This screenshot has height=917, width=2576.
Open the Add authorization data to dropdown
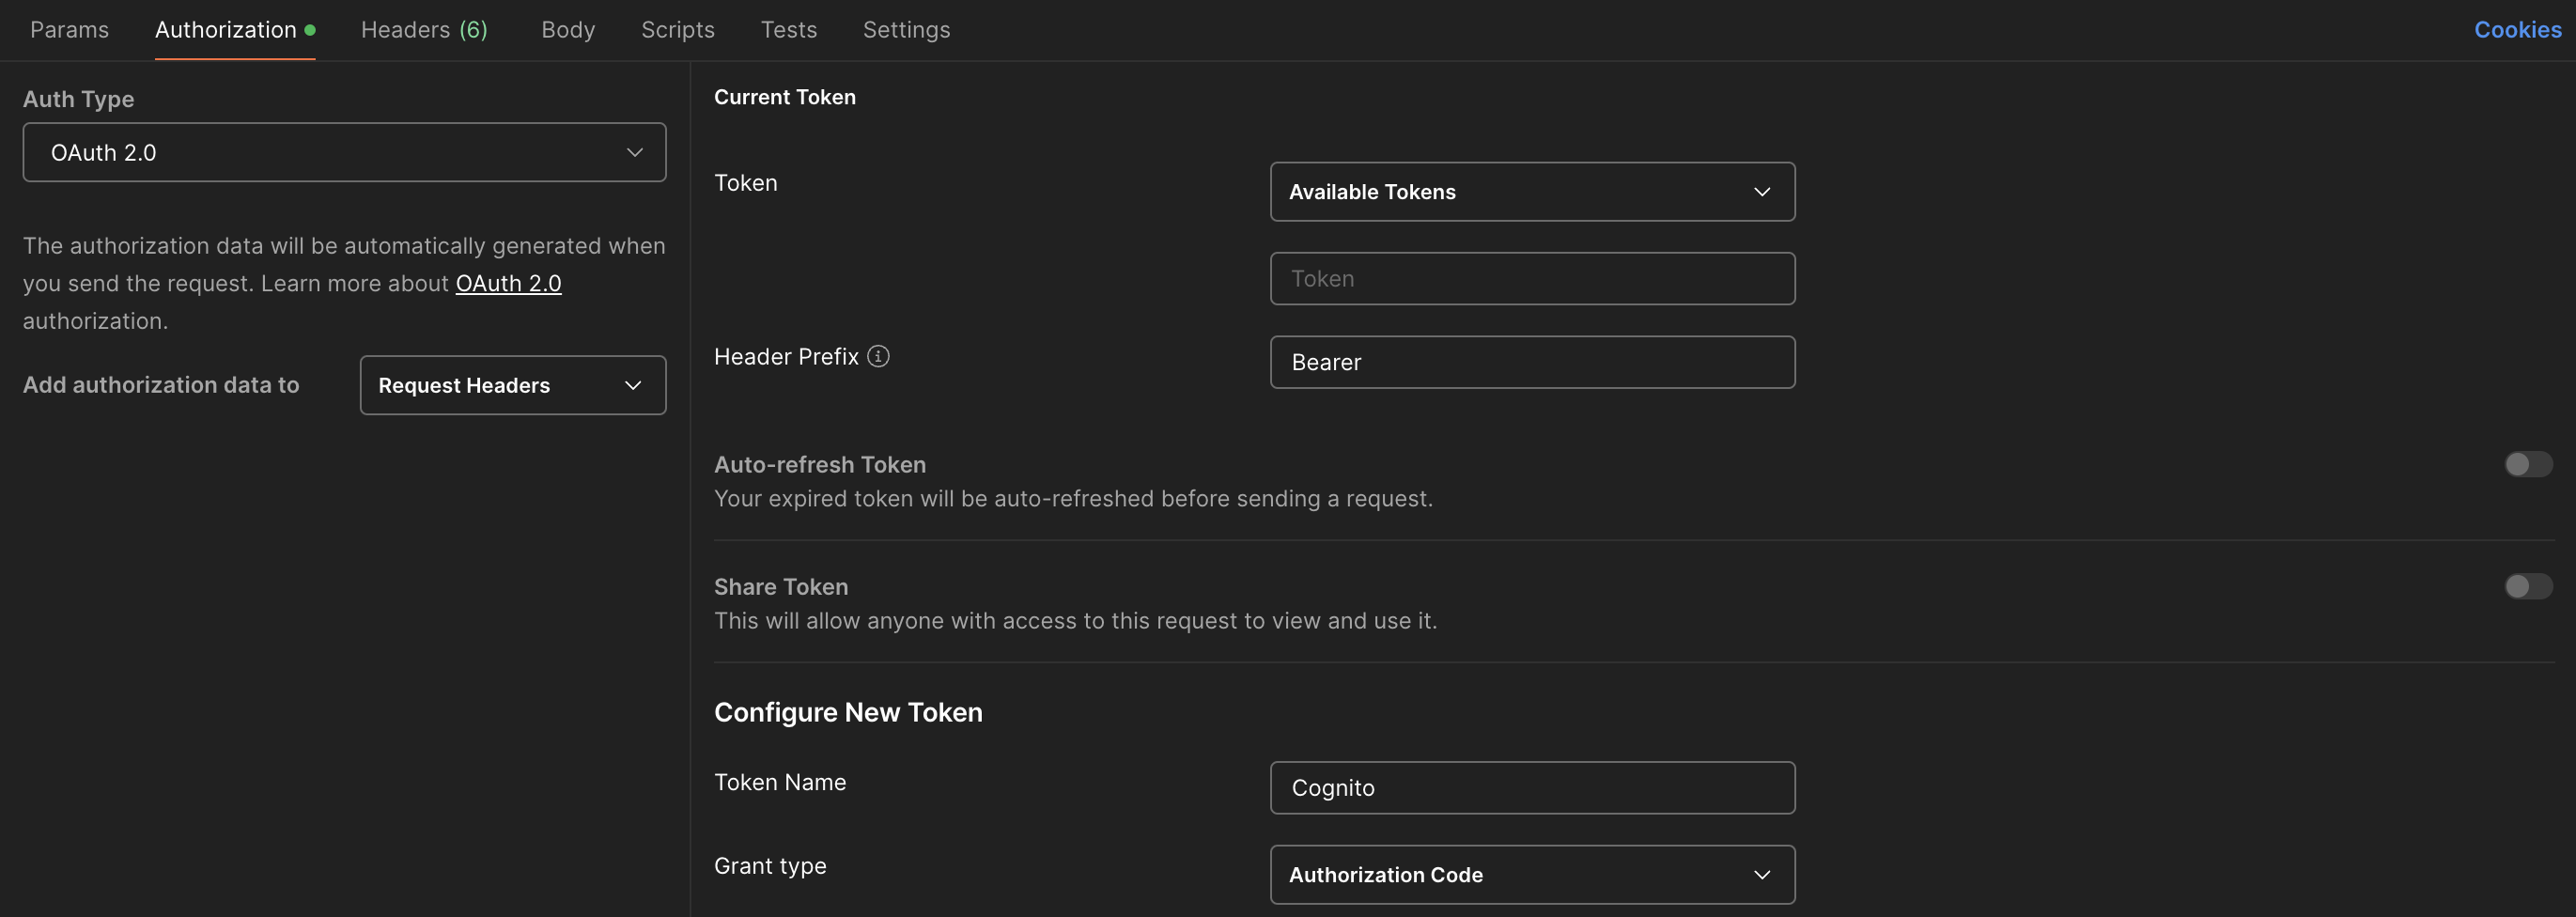point(512,385)
